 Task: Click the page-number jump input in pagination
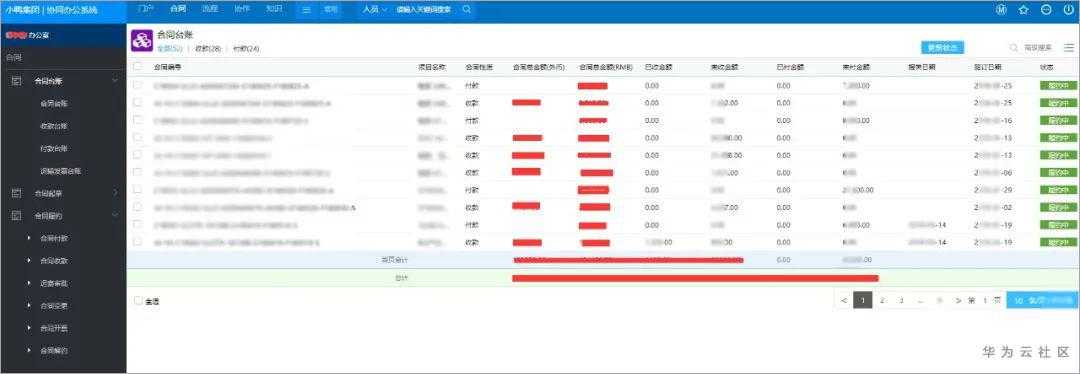click(985, 300)
